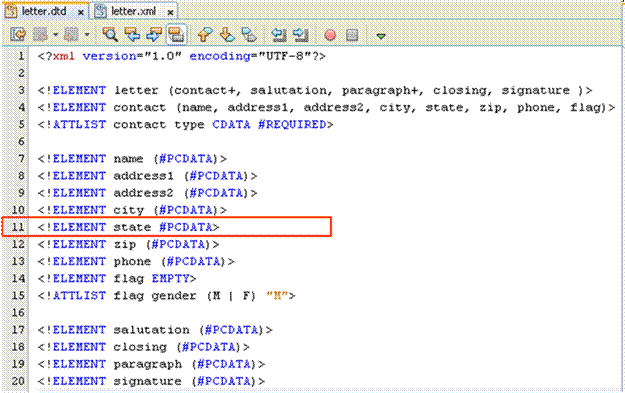Click the letter.dtd tab file icon

coord(11,11)
